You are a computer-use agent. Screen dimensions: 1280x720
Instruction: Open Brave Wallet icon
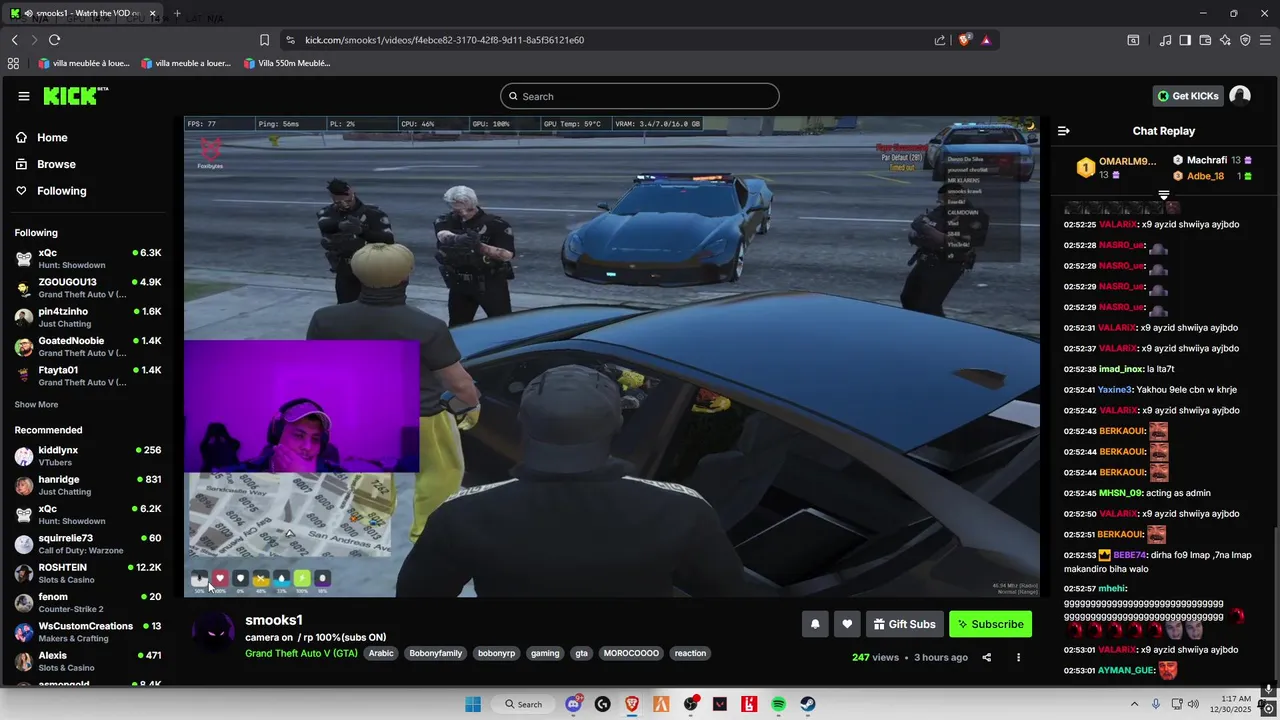[x=1205, y=40]
